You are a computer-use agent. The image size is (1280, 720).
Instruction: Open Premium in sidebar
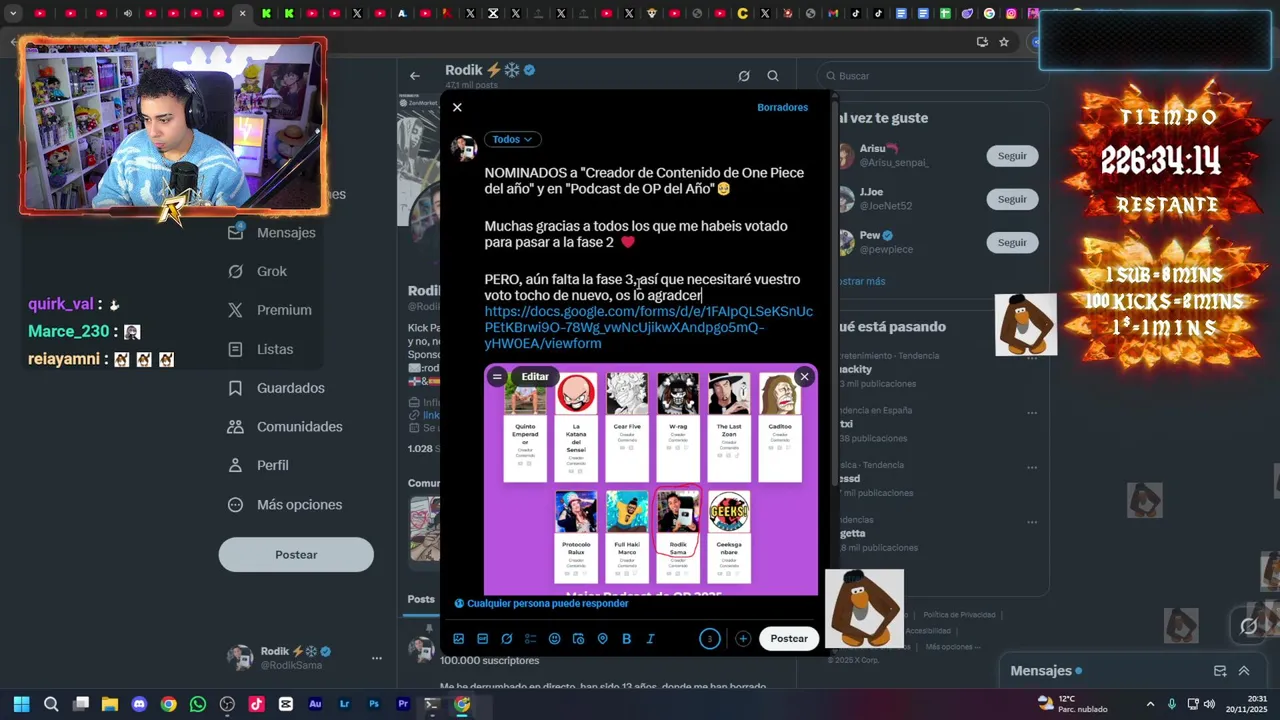[269, 310]
